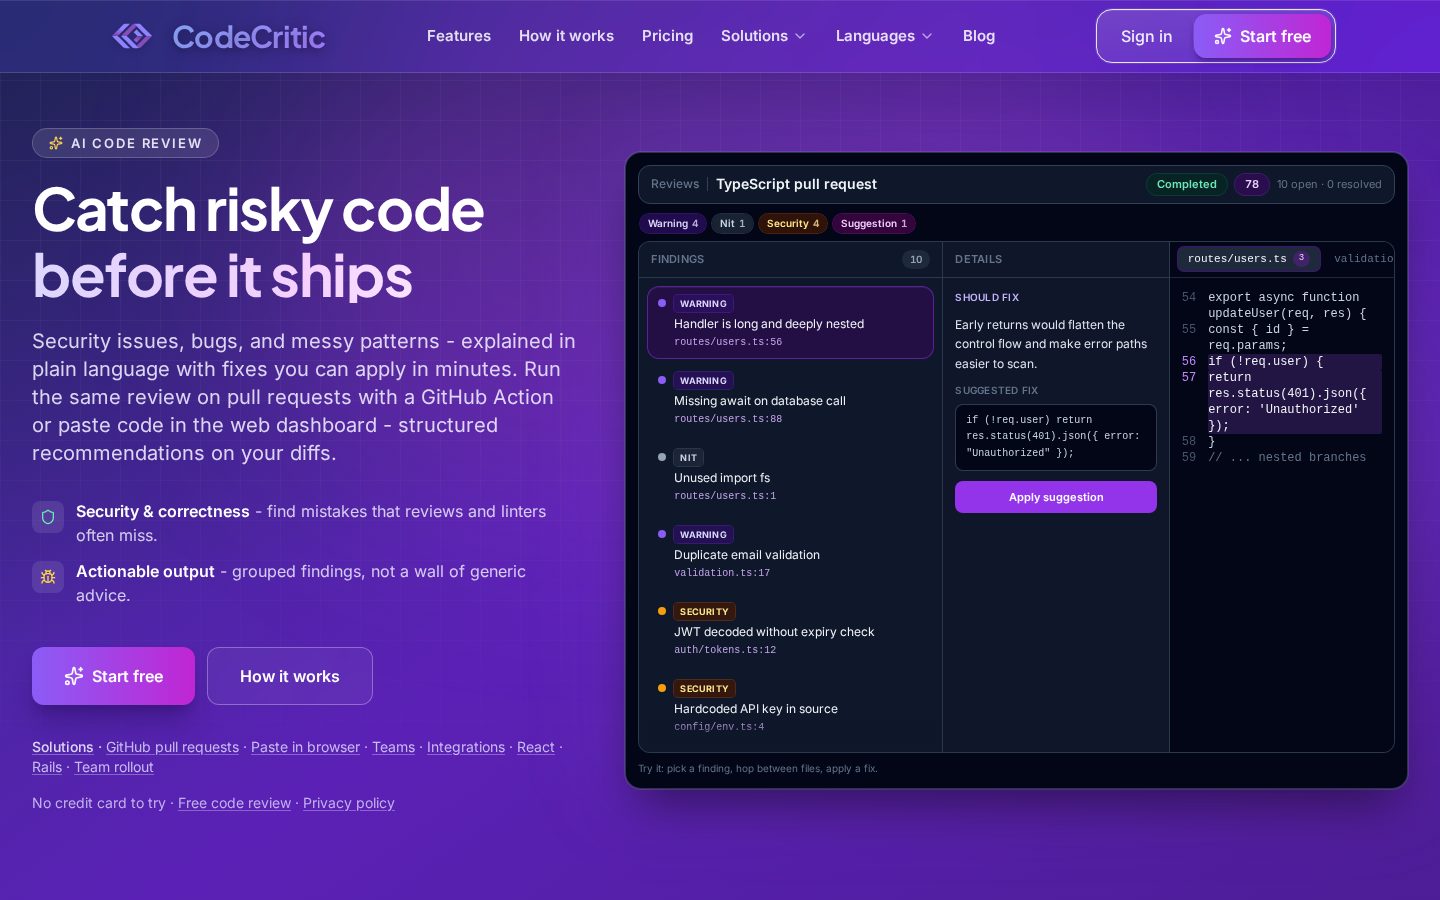
Task: Click the suggested fix code snippet
Action: [1056, 437]
